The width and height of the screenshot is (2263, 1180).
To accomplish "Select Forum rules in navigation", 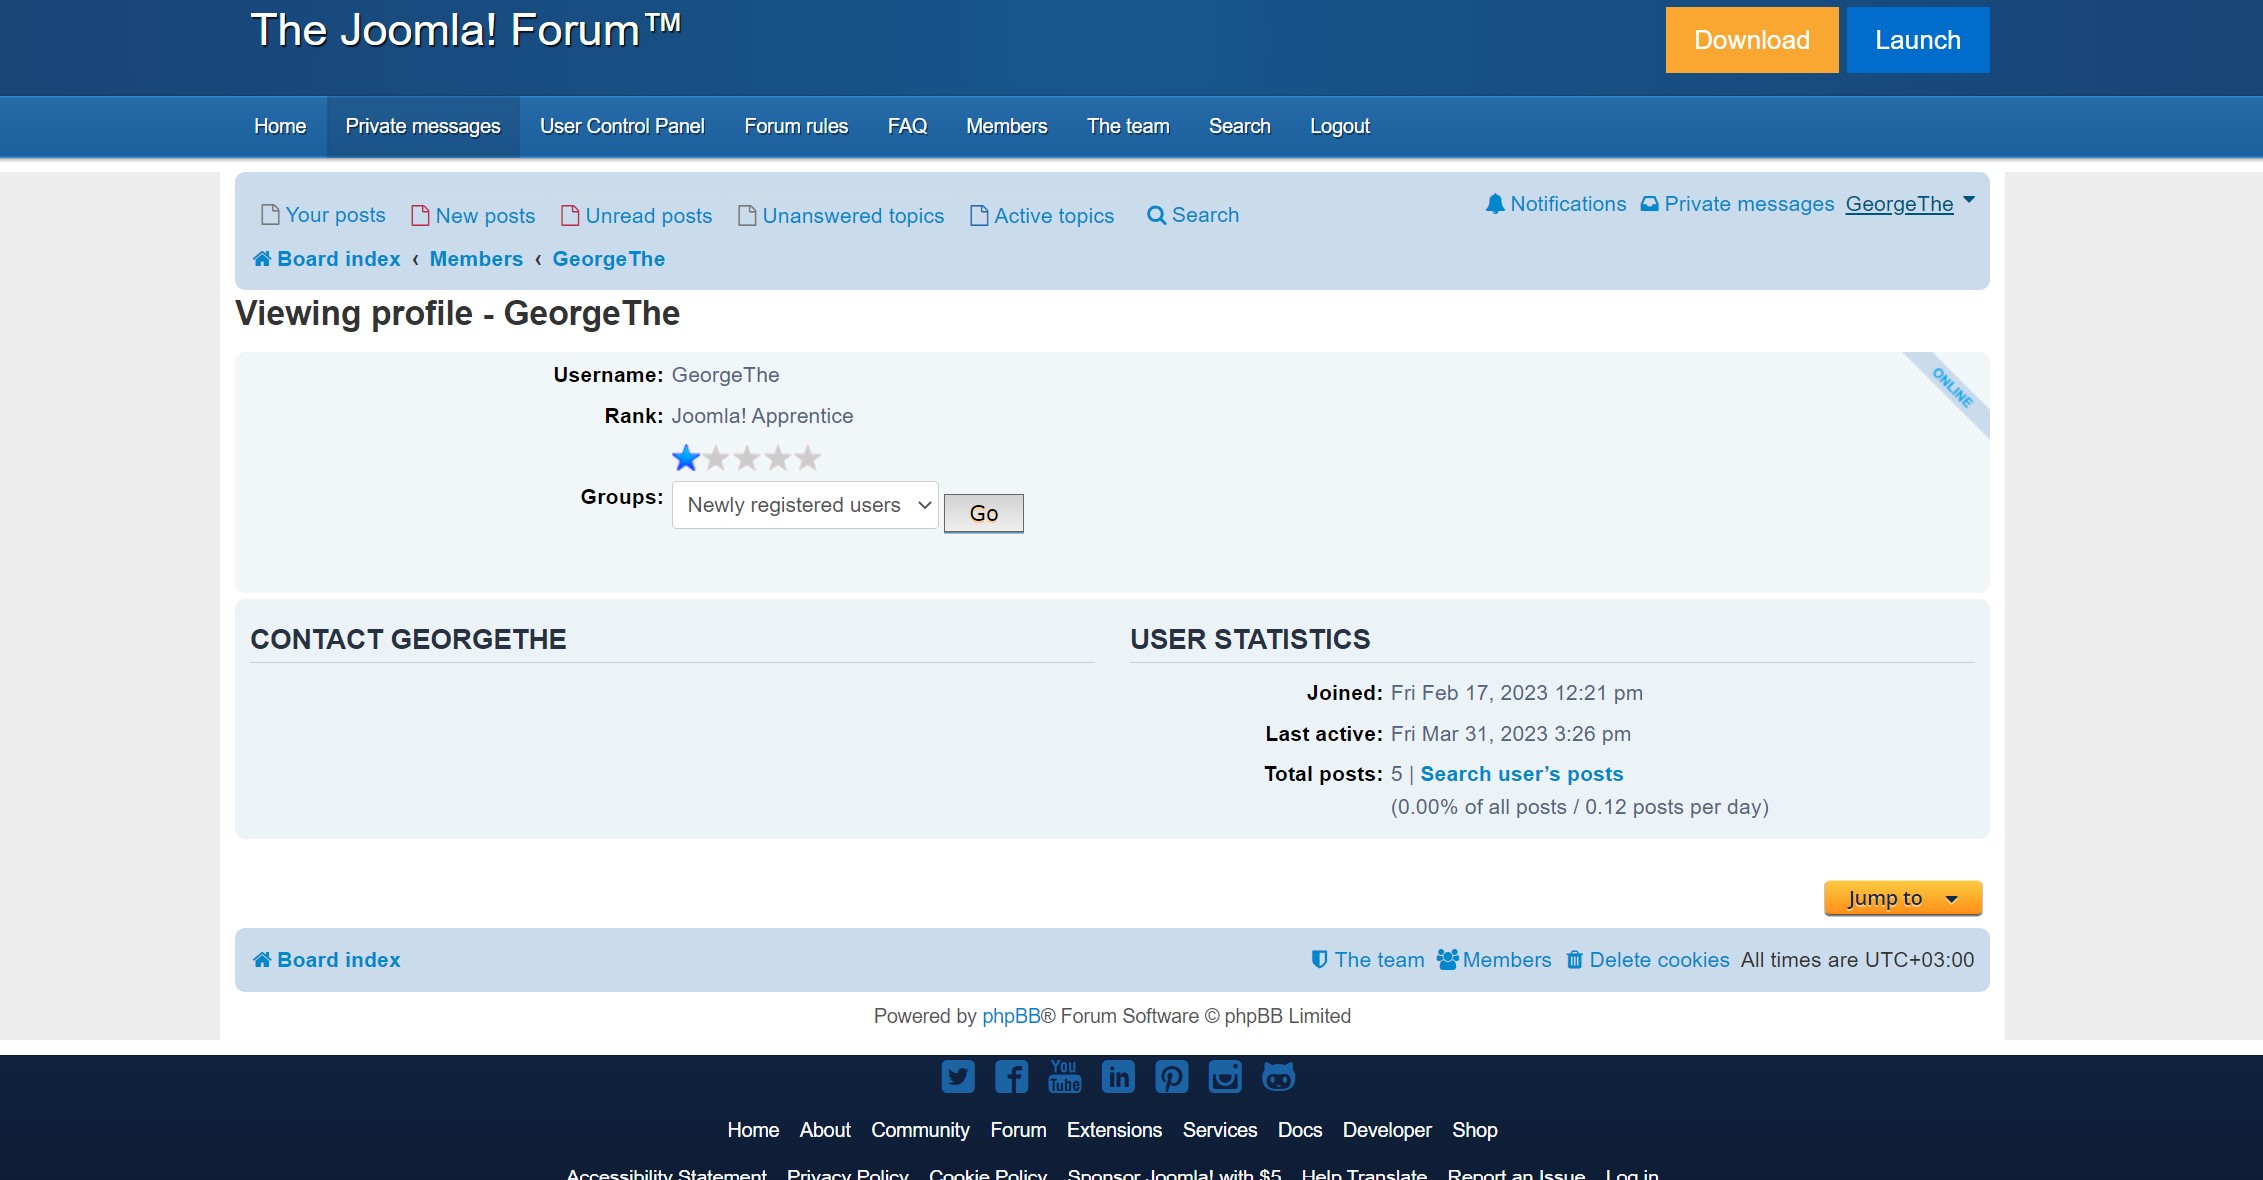I will 796,126.
